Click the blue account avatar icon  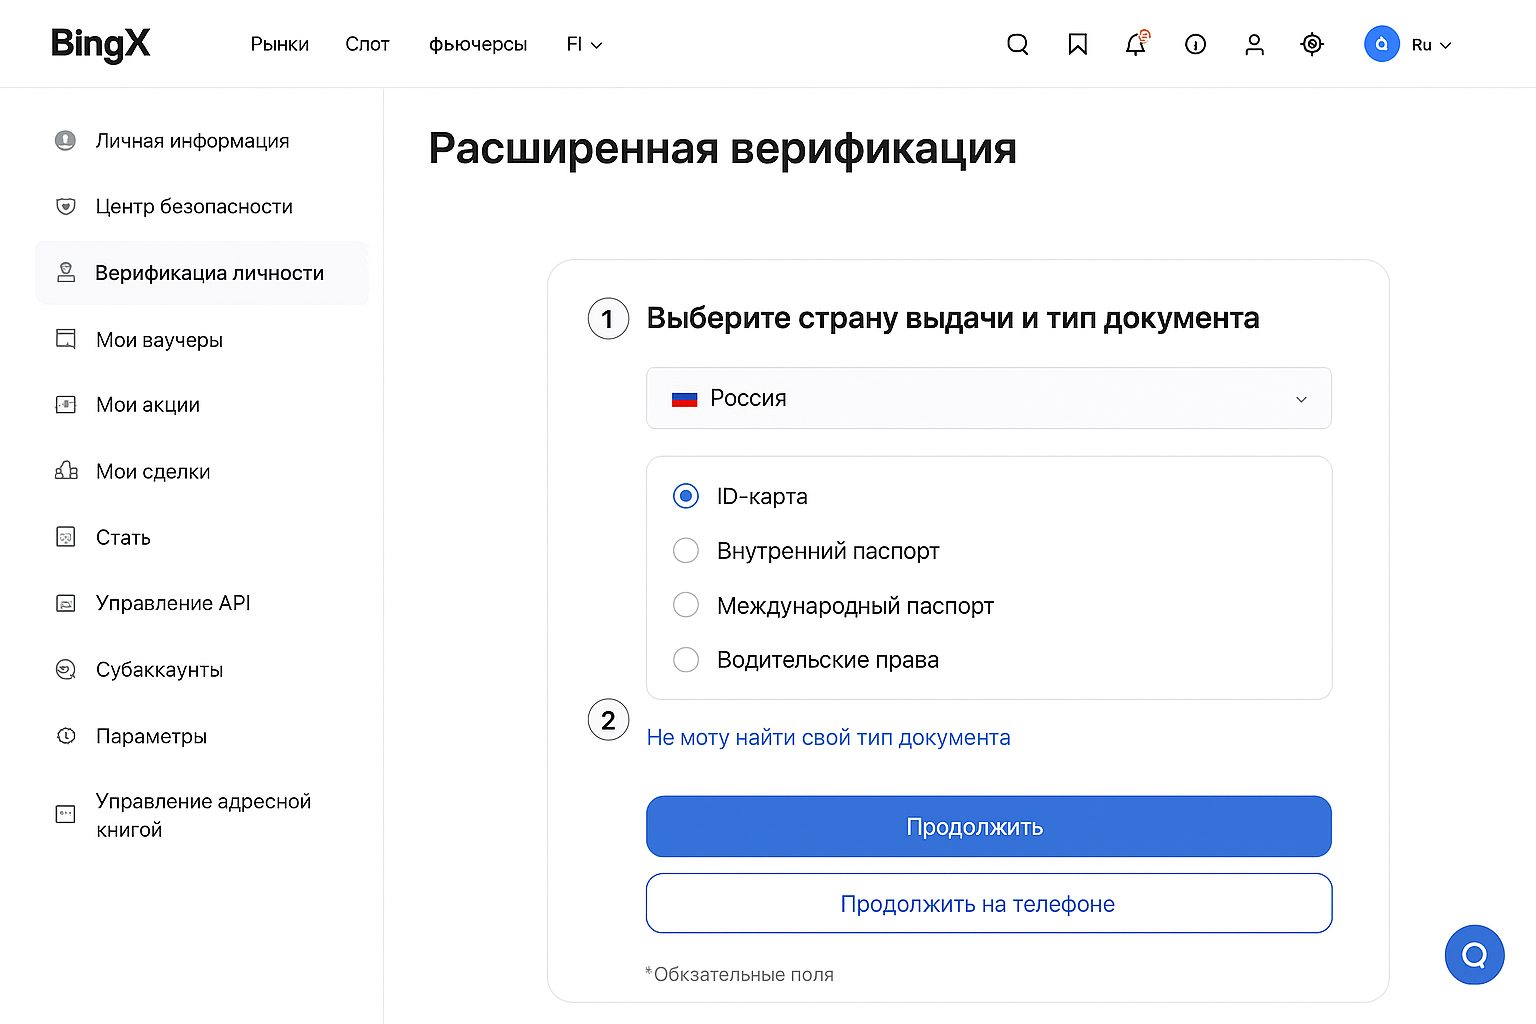pos(1382,45)
